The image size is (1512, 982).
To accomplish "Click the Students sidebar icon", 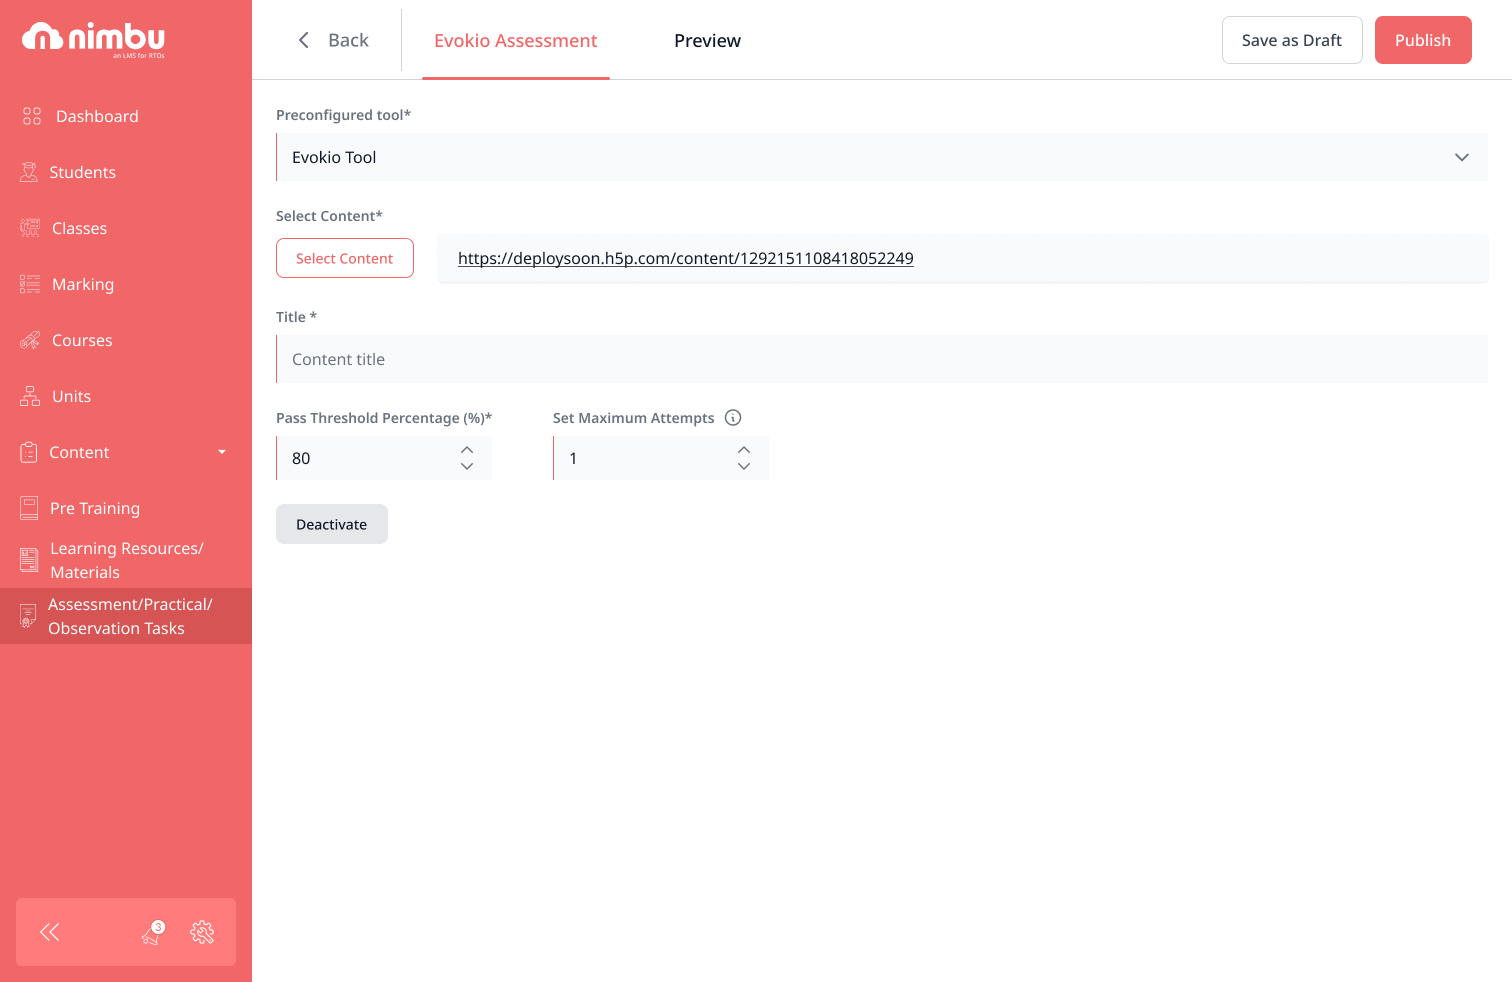I will 29,172.
